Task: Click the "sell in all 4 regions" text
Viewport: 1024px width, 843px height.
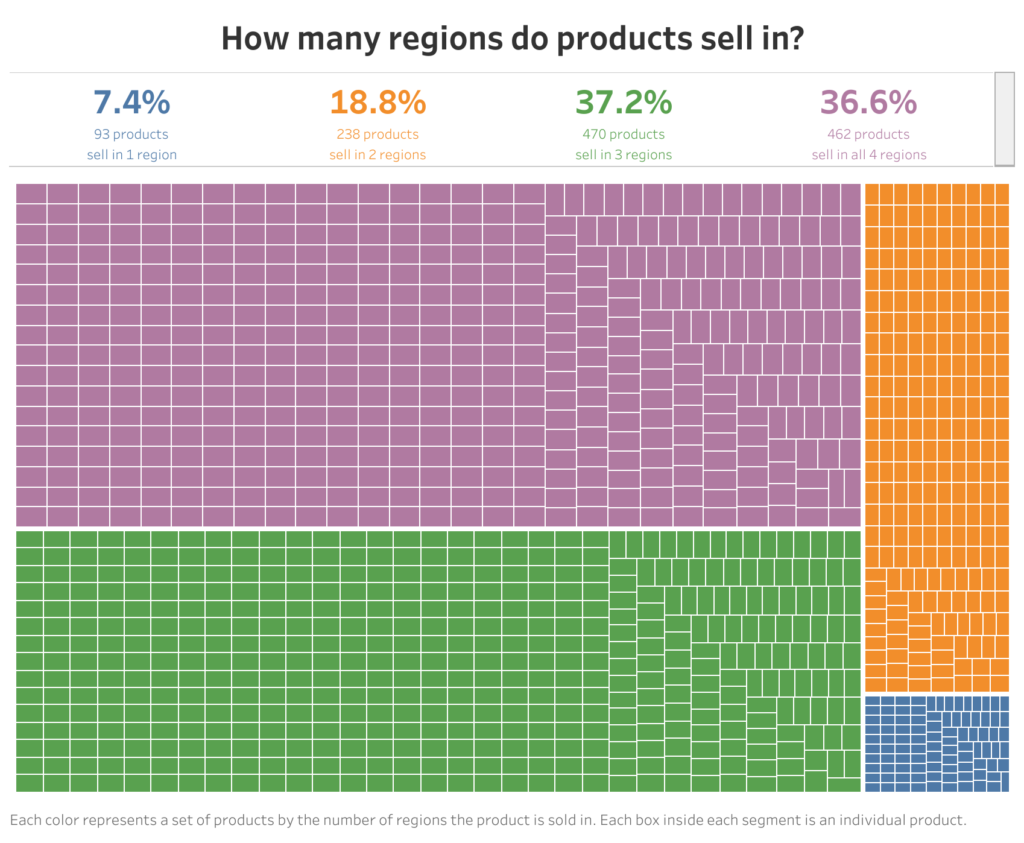Action: pos(868,155)
